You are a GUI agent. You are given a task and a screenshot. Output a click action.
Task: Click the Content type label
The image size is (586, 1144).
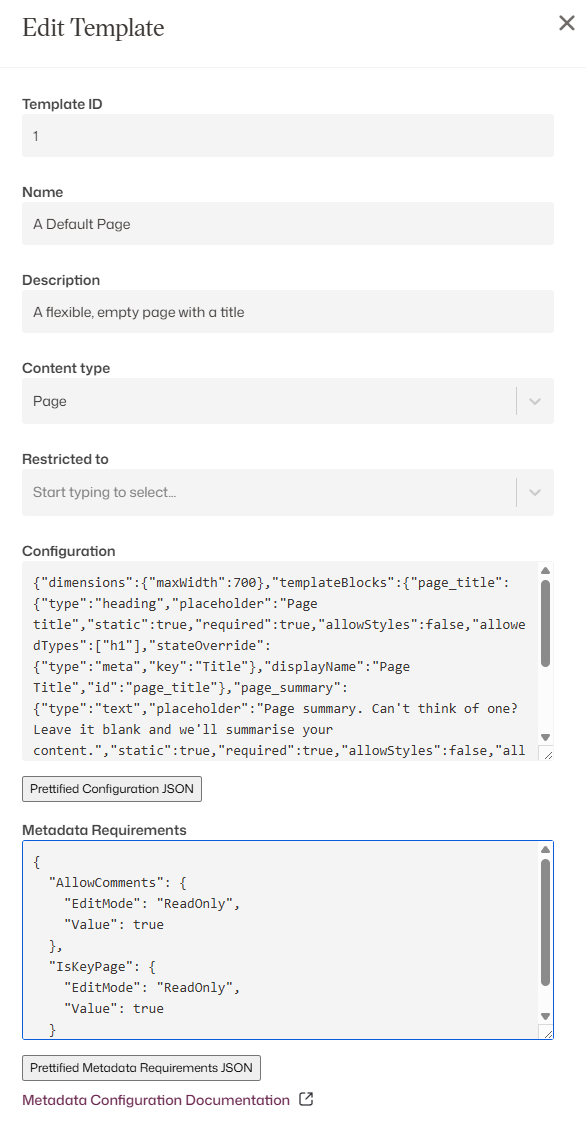66,368
